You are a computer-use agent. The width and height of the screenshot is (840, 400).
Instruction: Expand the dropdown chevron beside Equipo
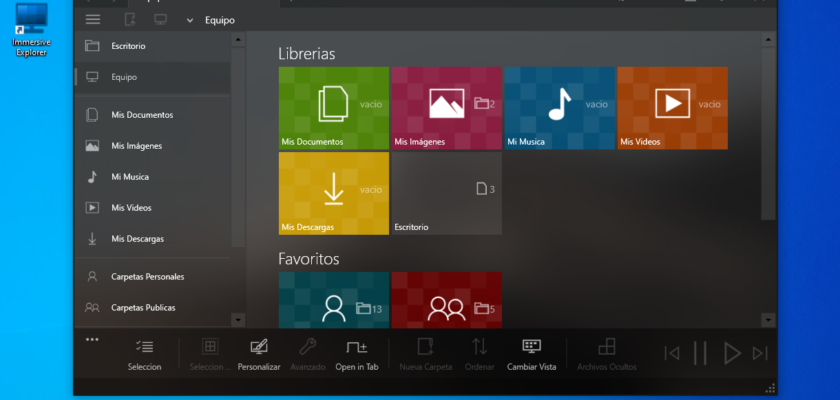190,20
